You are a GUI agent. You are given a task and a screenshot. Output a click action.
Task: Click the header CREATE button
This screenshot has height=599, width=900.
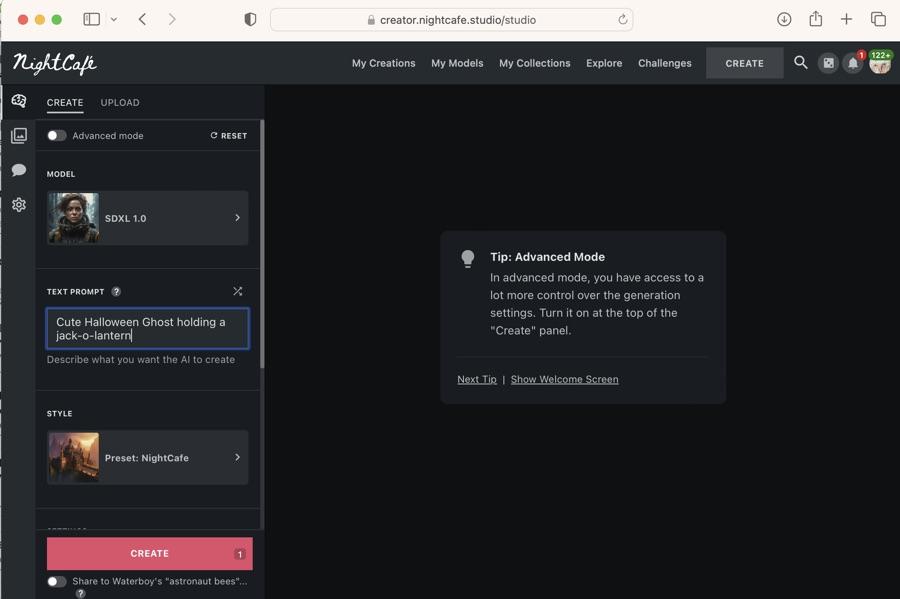(x=744, y=63)
